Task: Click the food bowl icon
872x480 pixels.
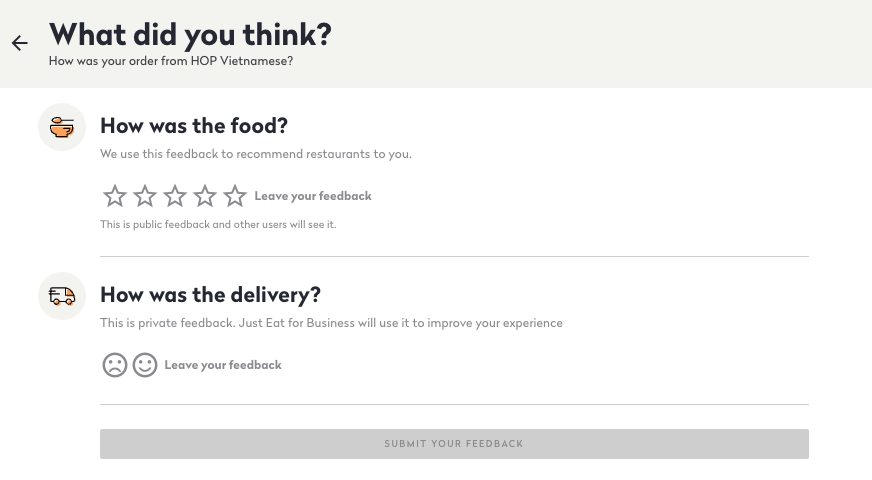Action: point(62,127)
